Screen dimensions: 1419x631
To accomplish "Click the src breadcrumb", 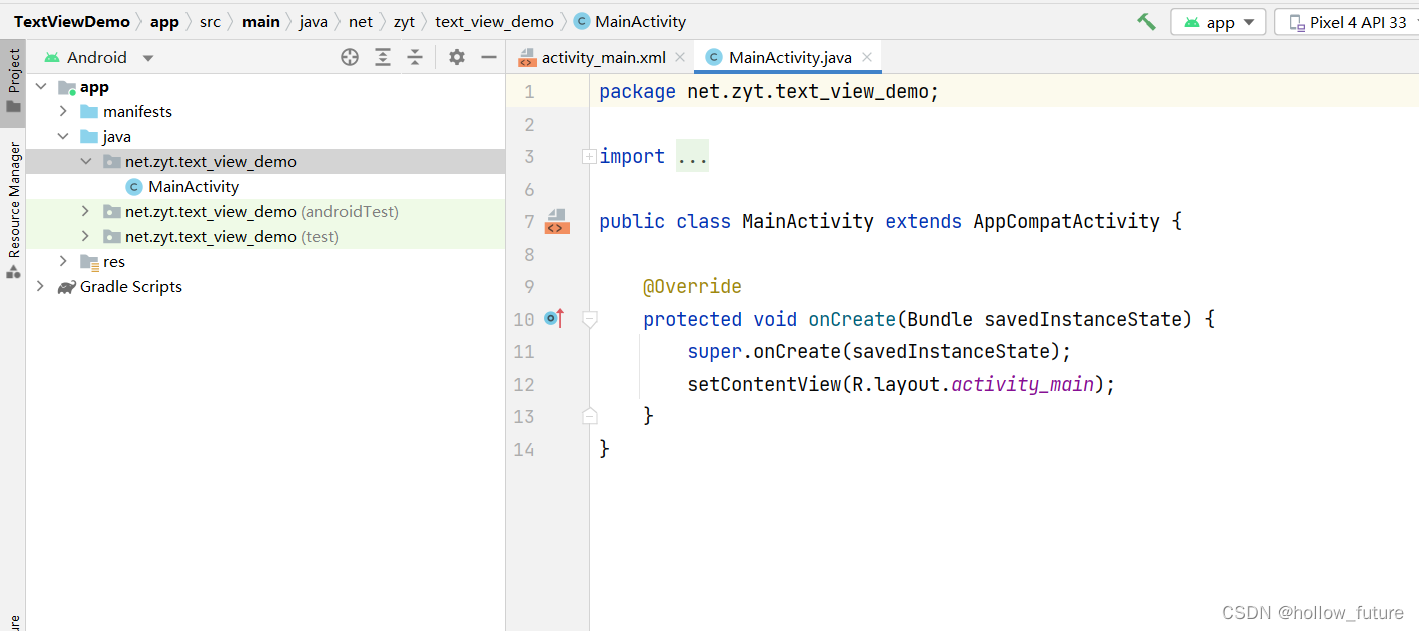I will [x=210, y=21].
